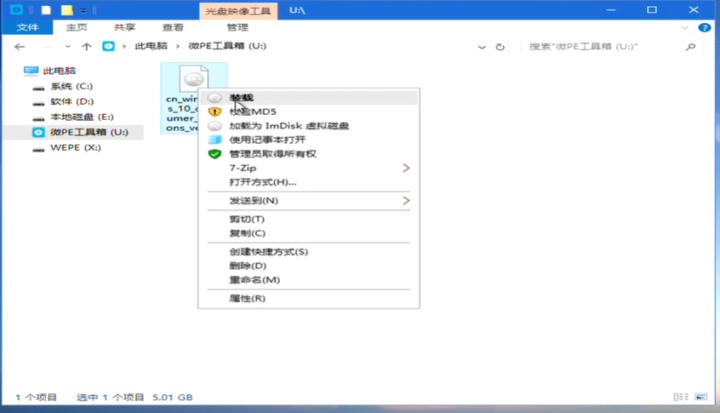Click the quick access new folder icon
This screenshot has width=720, height=413.
(67, 10)
